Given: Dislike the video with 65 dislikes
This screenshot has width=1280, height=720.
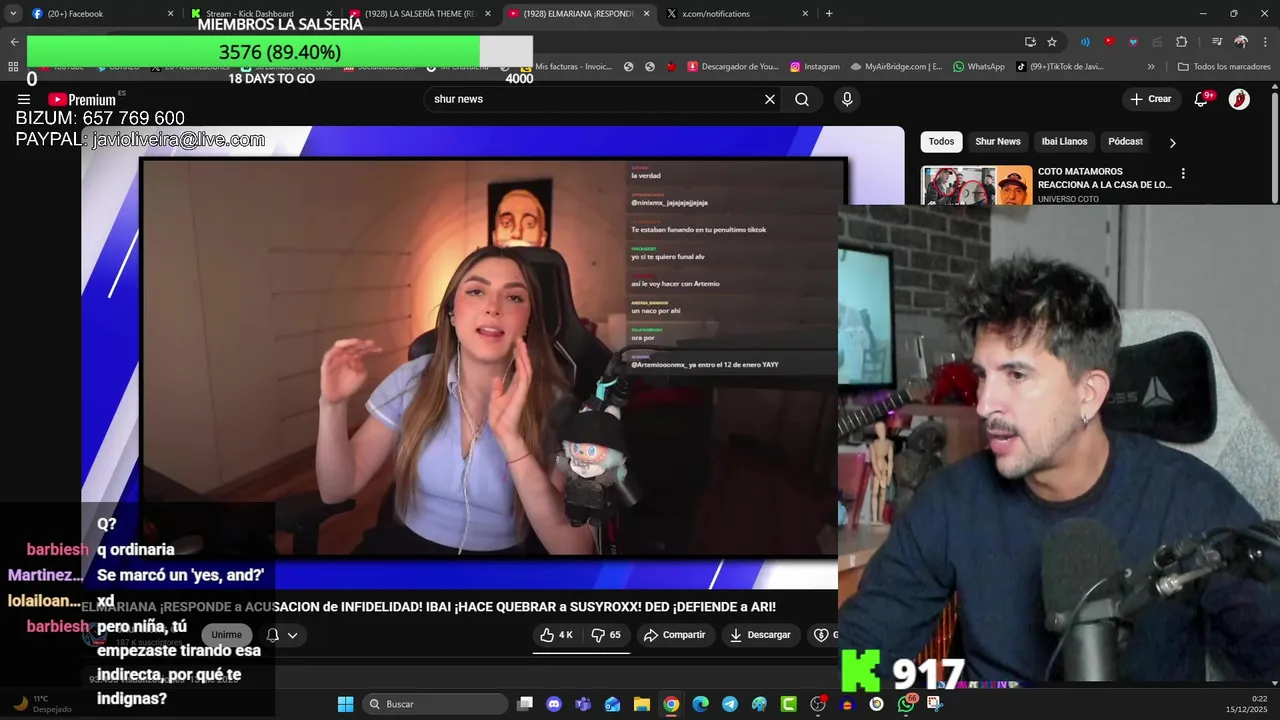Looking at the screenshot, I should (606, 635).
